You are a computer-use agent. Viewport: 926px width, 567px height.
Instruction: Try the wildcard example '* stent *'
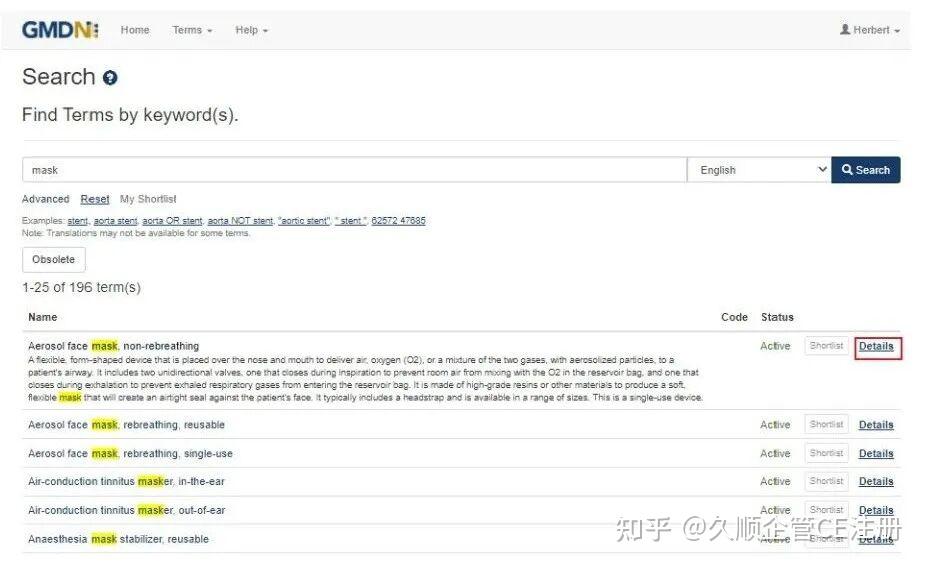(351, 221)
